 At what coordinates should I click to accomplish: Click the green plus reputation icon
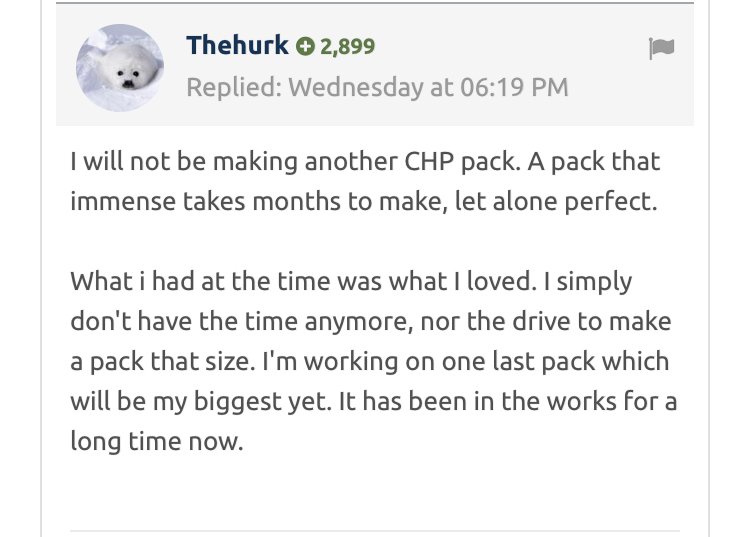(305, 46)
